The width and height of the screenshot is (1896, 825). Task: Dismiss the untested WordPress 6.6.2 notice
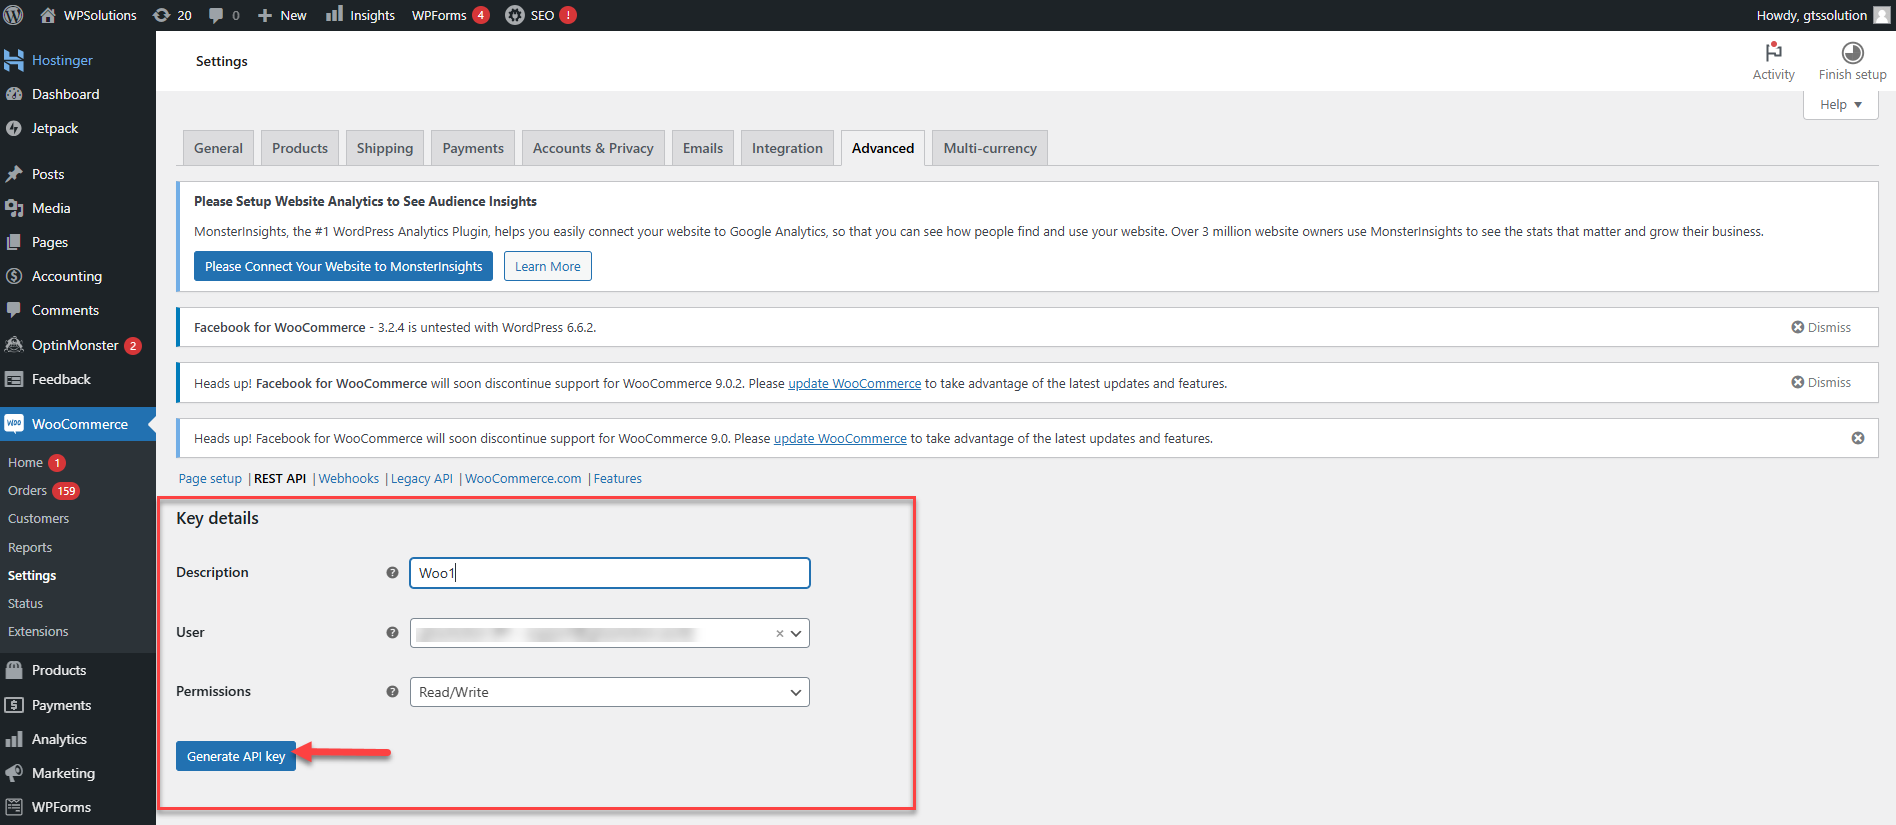(x=1820, y=327)
